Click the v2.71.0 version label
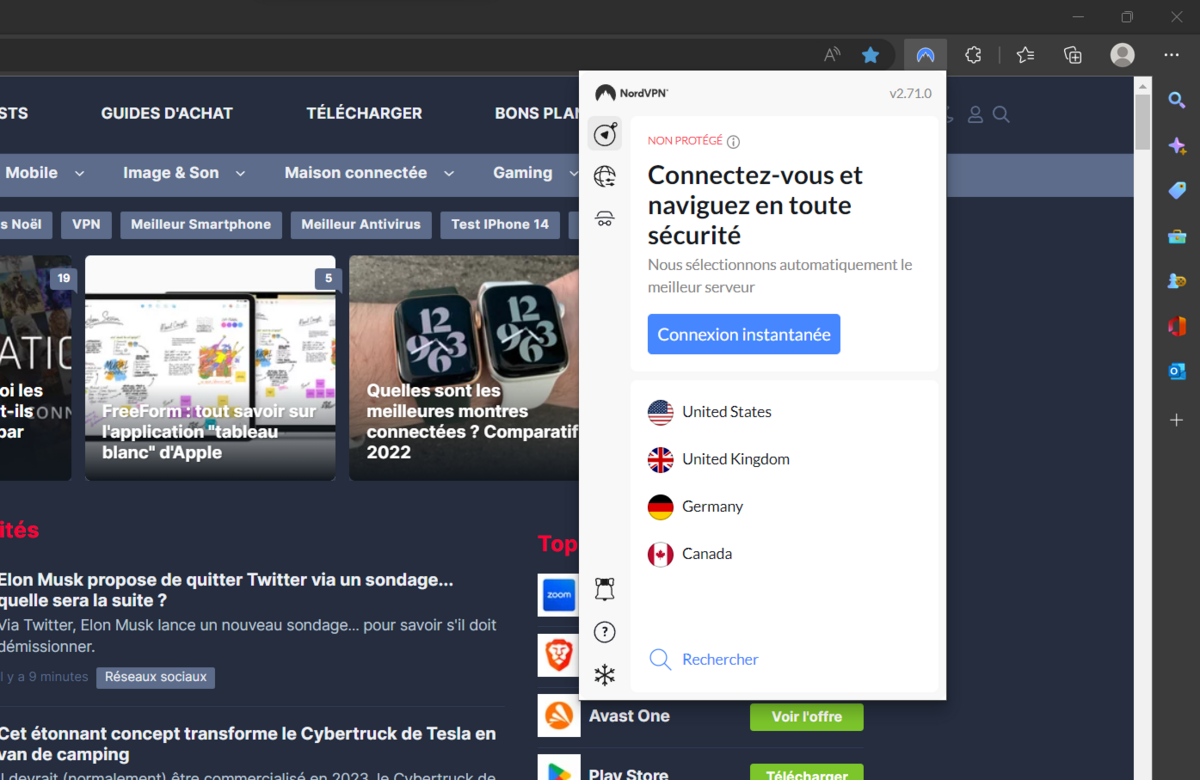The width and height of the screenshot is (1200, 780). click(x=910, y=93)
